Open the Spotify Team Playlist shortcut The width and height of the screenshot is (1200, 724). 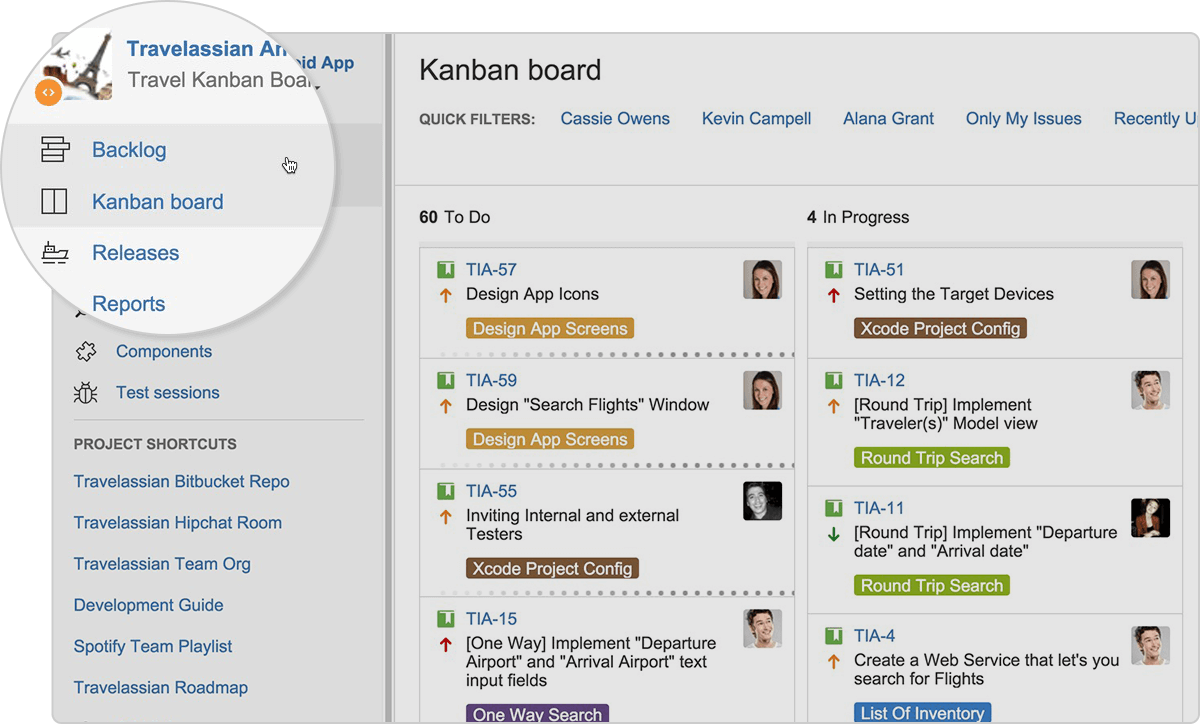[x=152, y=646]
